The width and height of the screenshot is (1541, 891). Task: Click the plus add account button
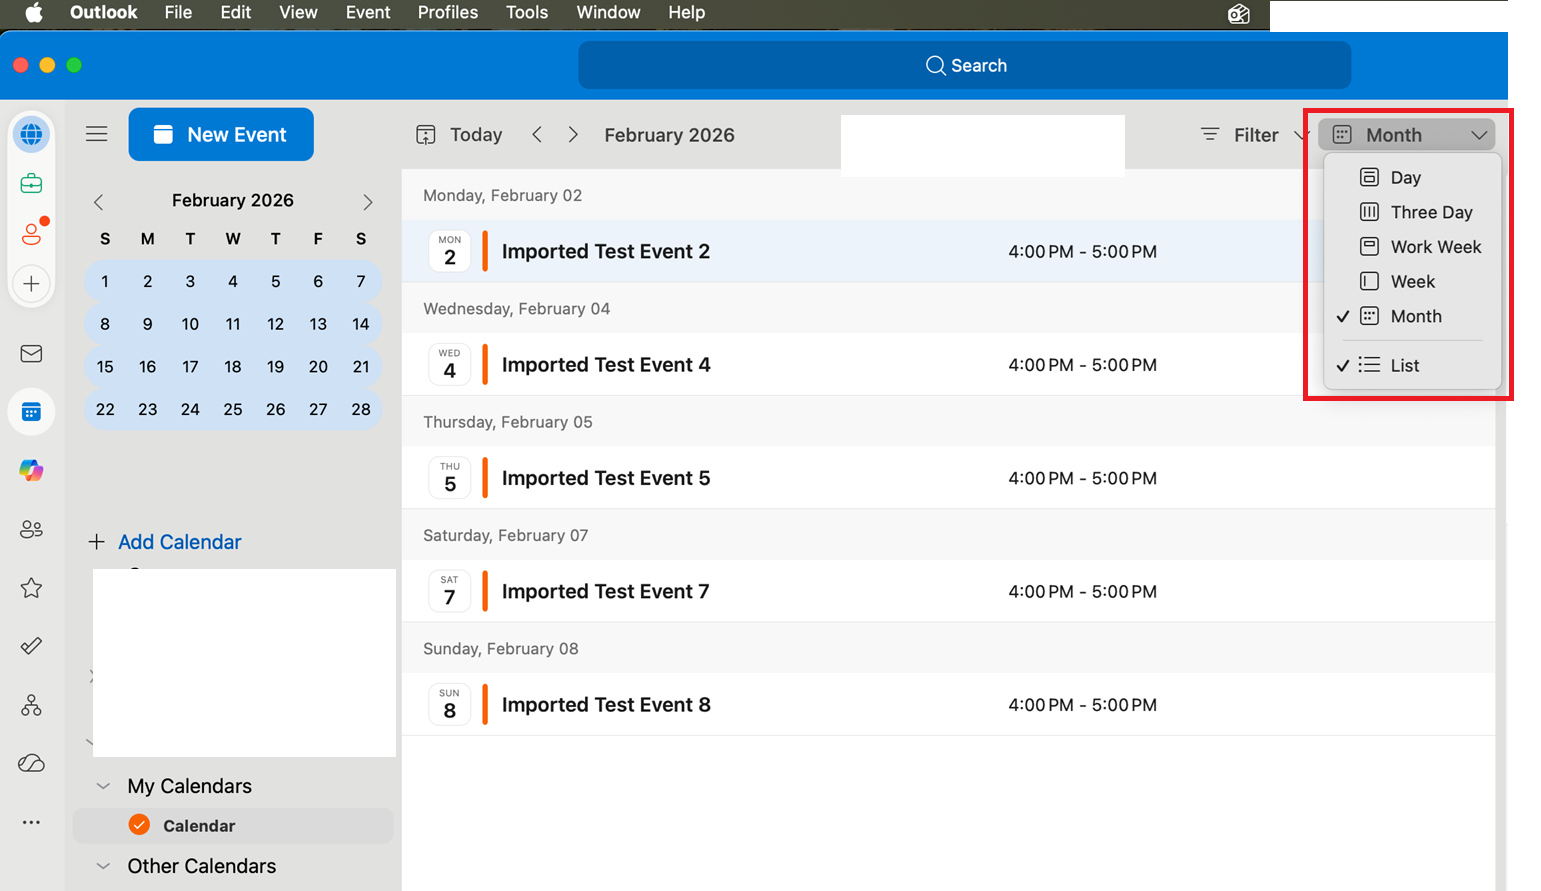tap(32, 284)
